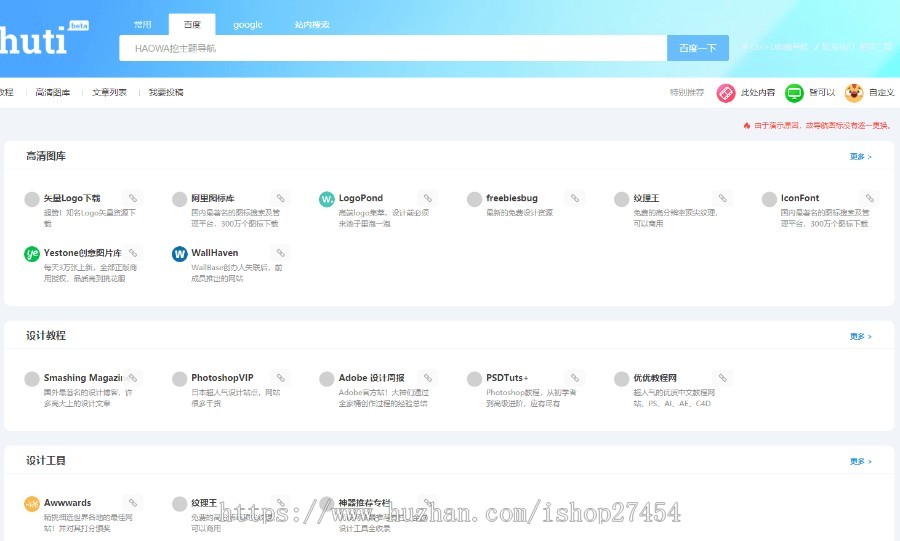The image size is (900, 541).
Task: Click the chain-link icon on freebiesbug card
Action: [x=575, y=199]
